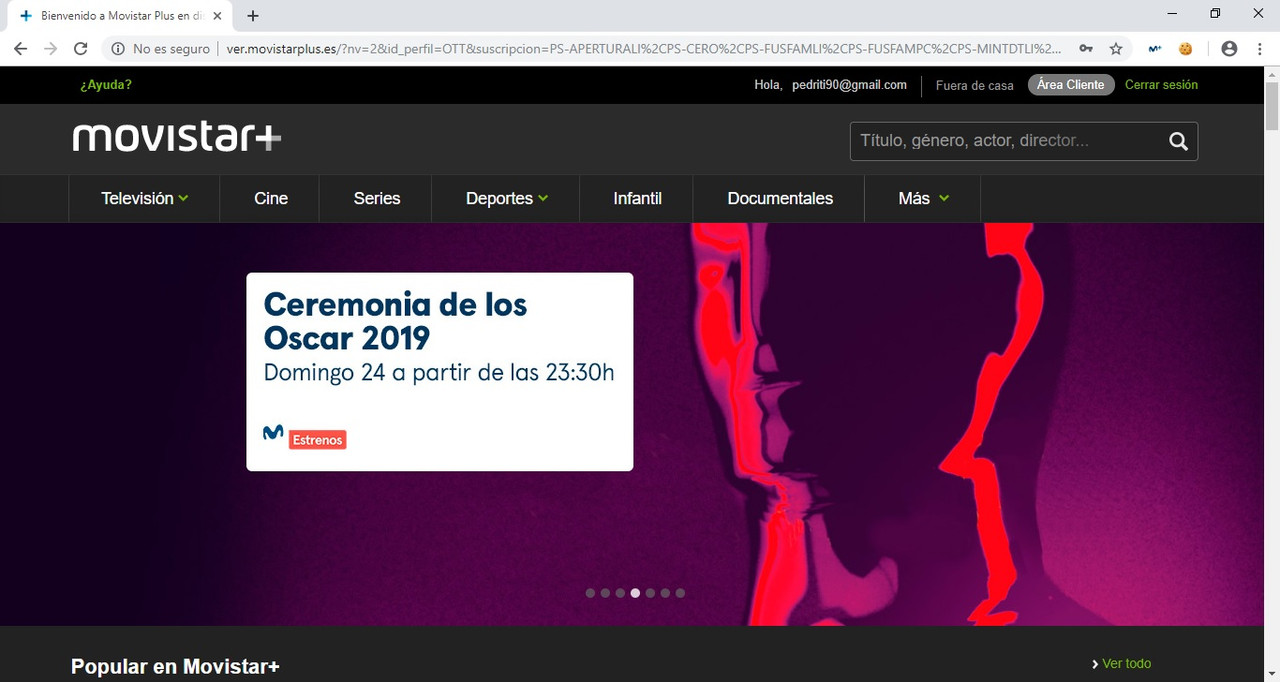Viewport: 1280px width, 682px height.
Task: Expand the Televisión dropdown menu
Action: click(144, 198)
